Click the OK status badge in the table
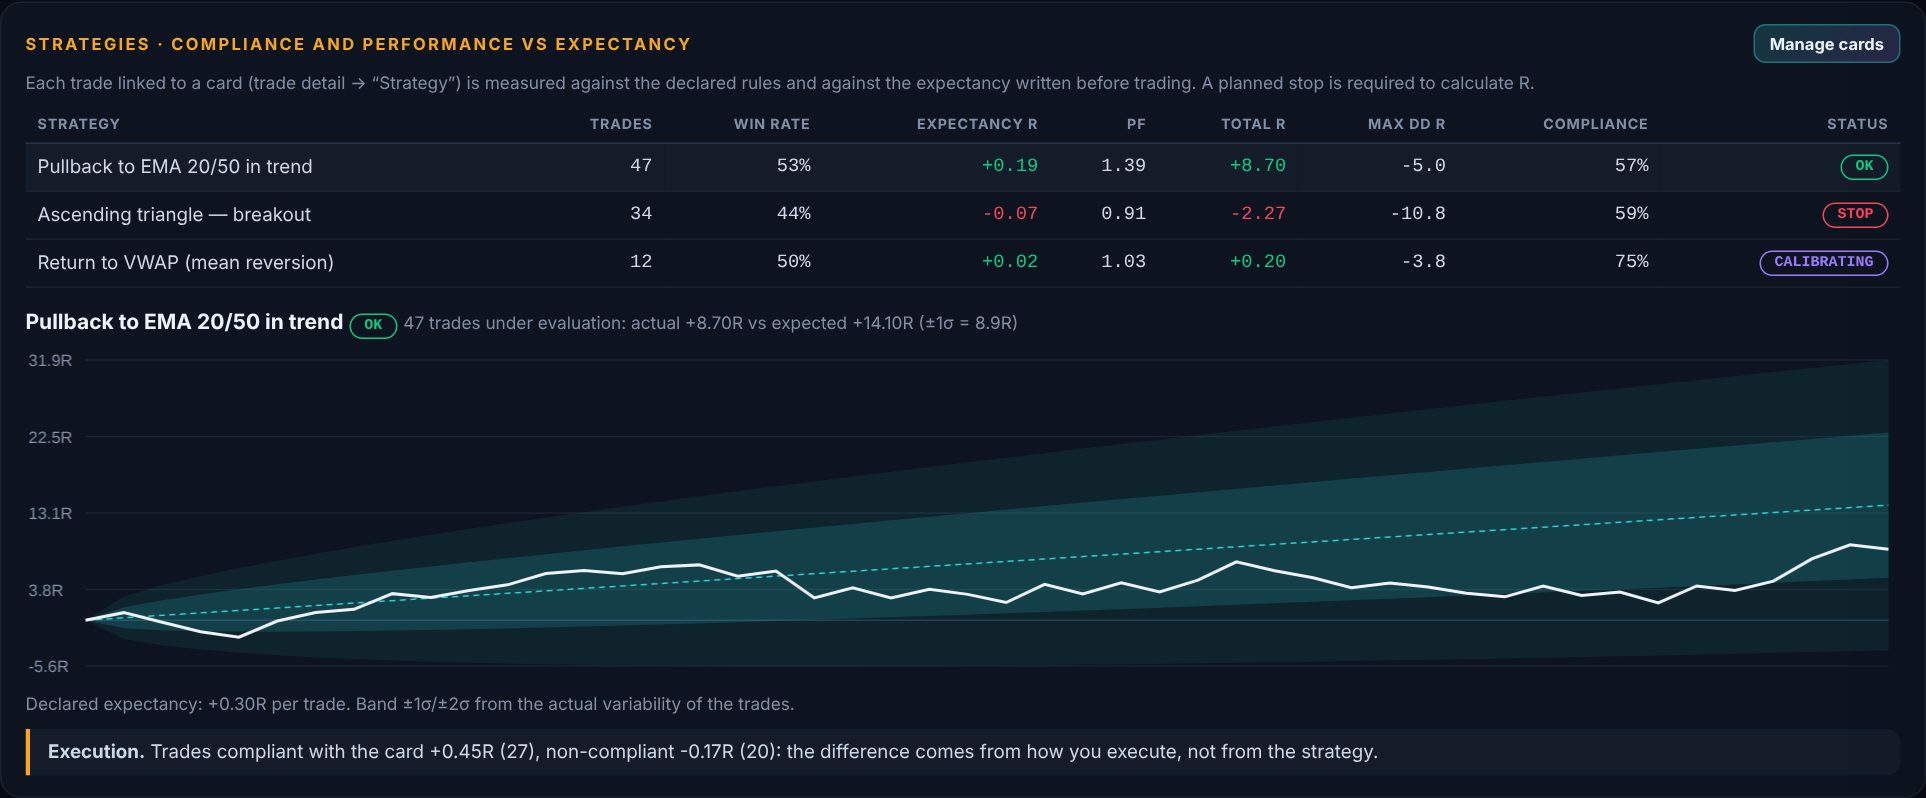The height and width of the screenshot is (798, 1926). [1864, 166]
